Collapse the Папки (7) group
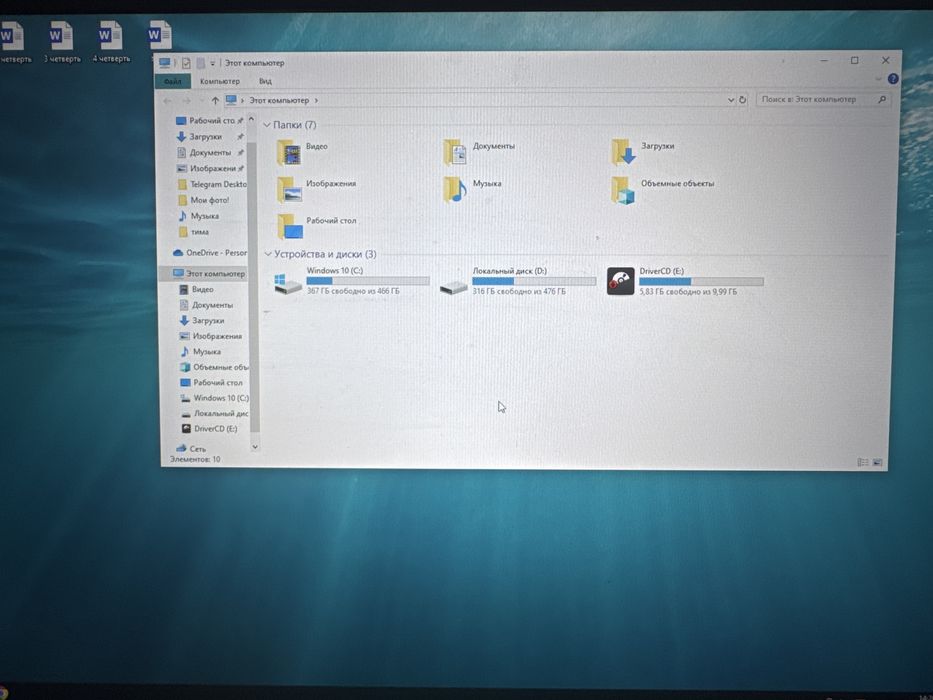 pos(267,125)
